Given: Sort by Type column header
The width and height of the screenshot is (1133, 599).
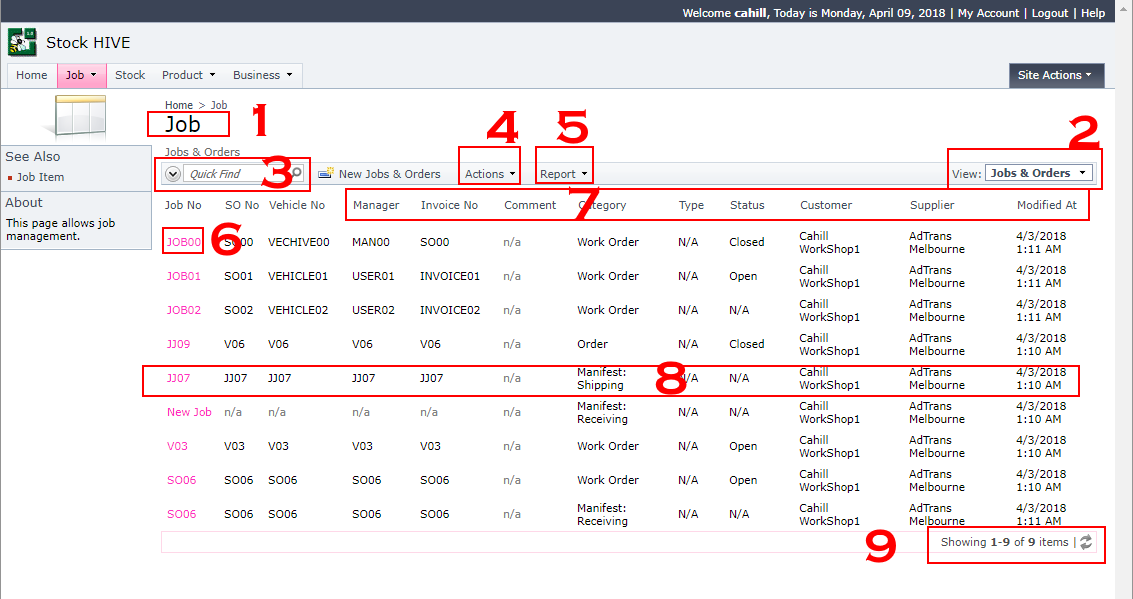Looking at the screenshot, I should click(x=691, y=205).
